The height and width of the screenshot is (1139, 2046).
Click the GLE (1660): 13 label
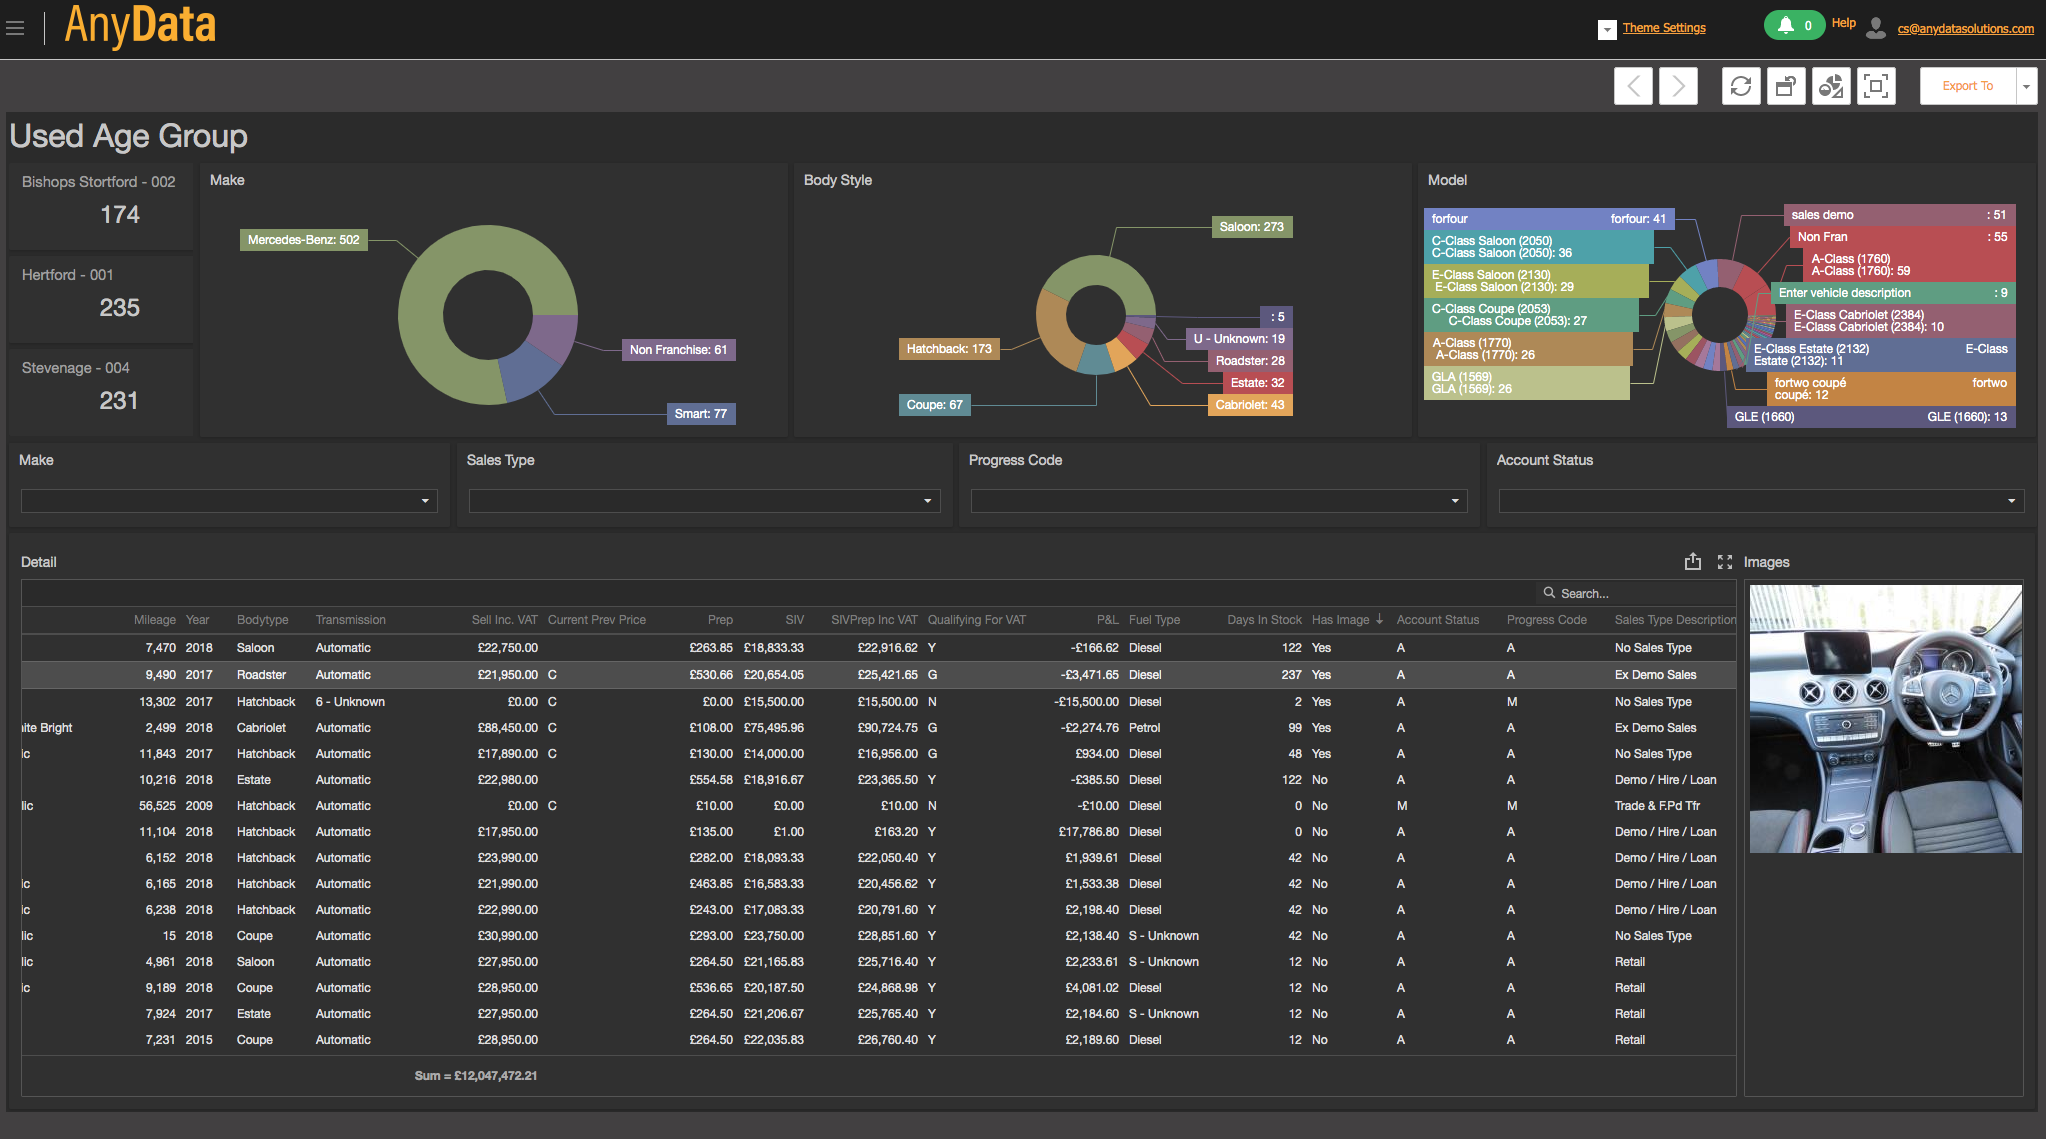tap(1870, 417)
